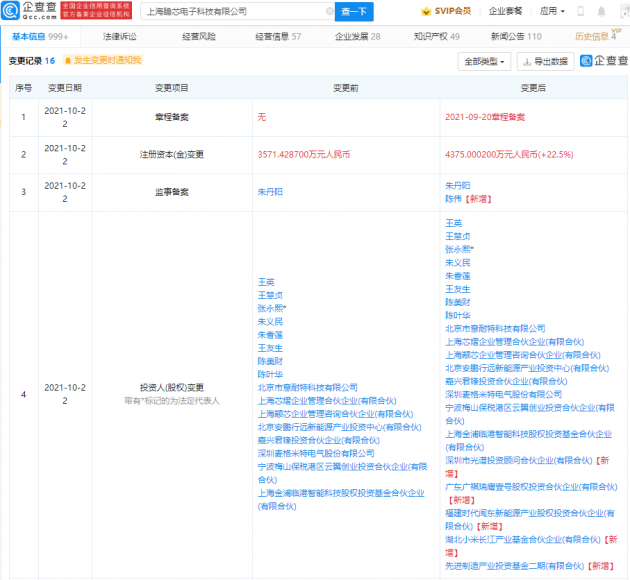630x580 pixels.
Task: Click the 企查查 logo in header
Action: pyautogui.click(x=29, y=12)
